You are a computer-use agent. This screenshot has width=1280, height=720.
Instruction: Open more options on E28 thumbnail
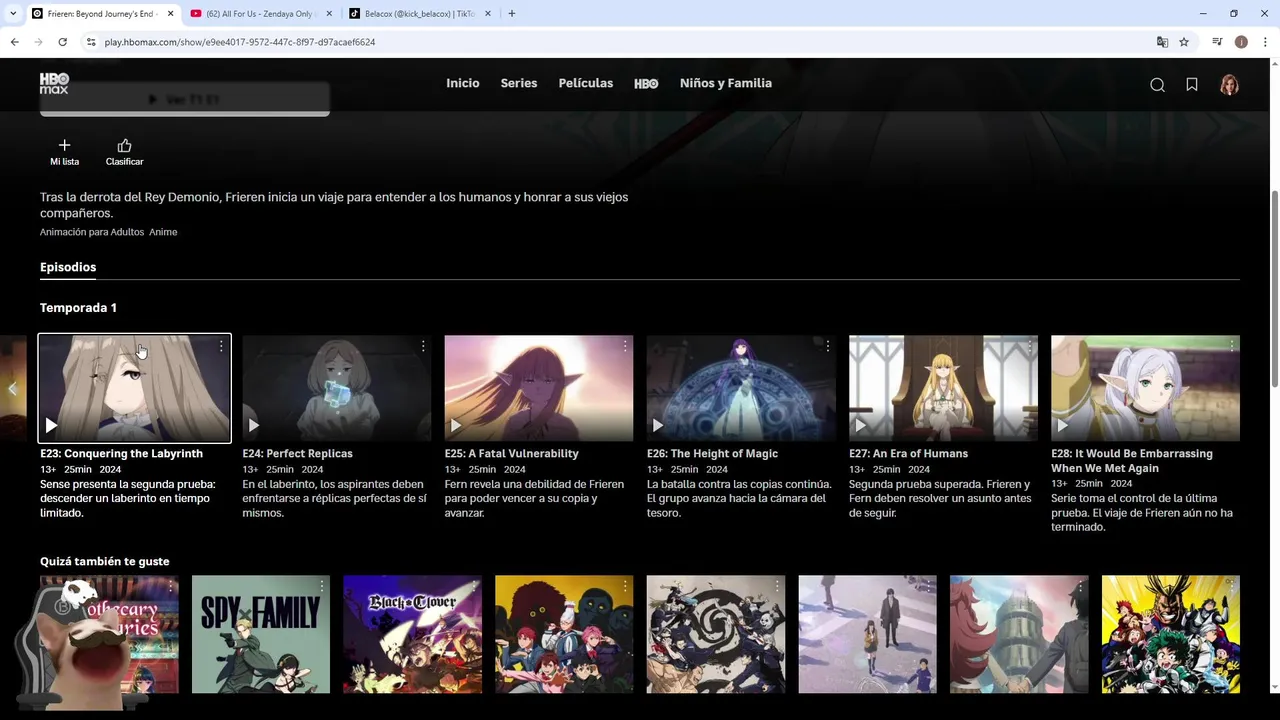pos(1231,346)
